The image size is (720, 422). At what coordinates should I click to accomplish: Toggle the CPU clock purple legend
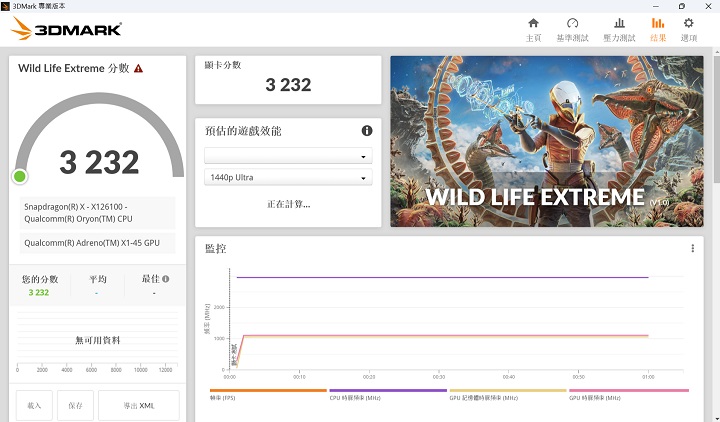click(388, 394)
